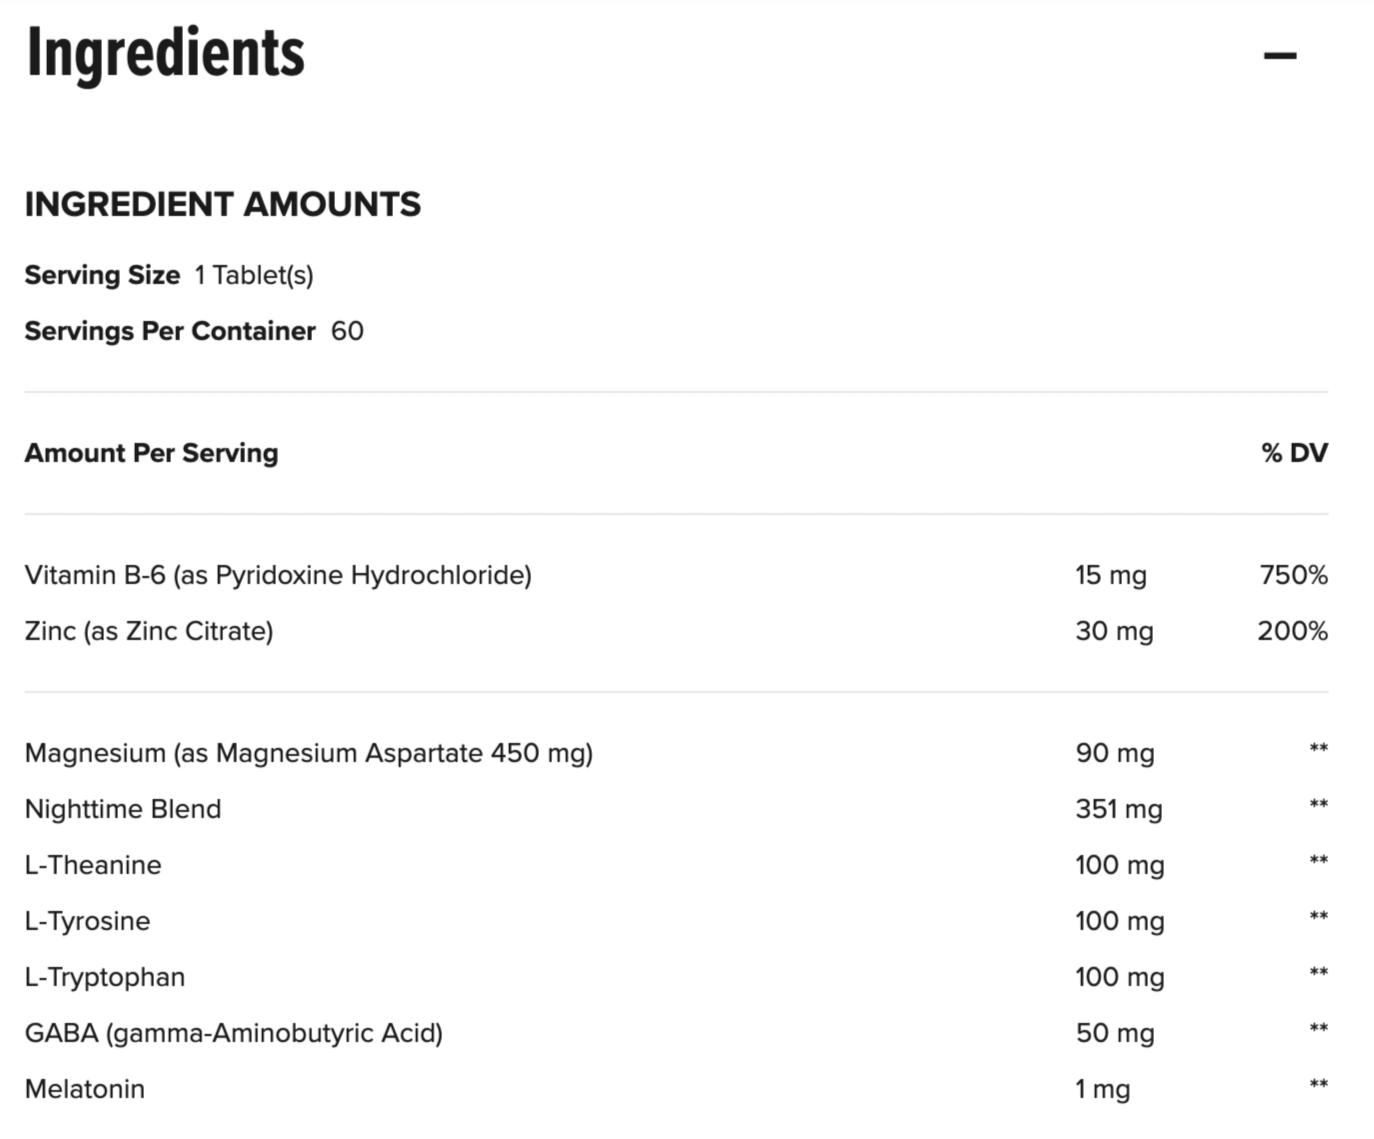The height and width of the screenshot is (1139, 1374).
Task: Click the % DV column header
Action: (1294, 453)
